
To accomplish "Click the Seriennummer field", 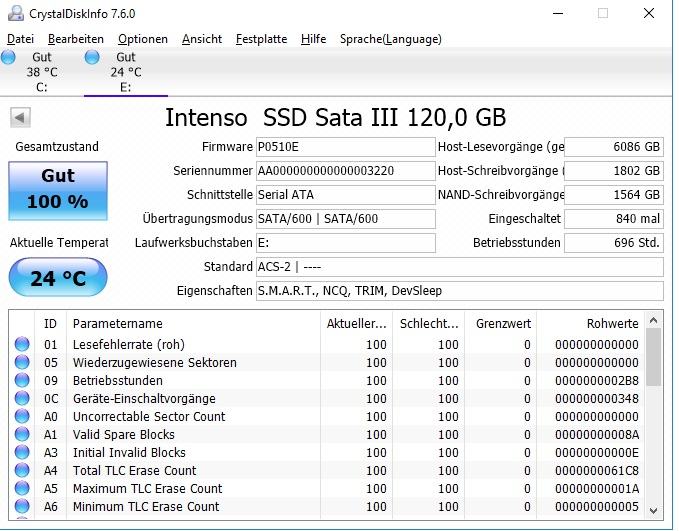I will 346,171.
